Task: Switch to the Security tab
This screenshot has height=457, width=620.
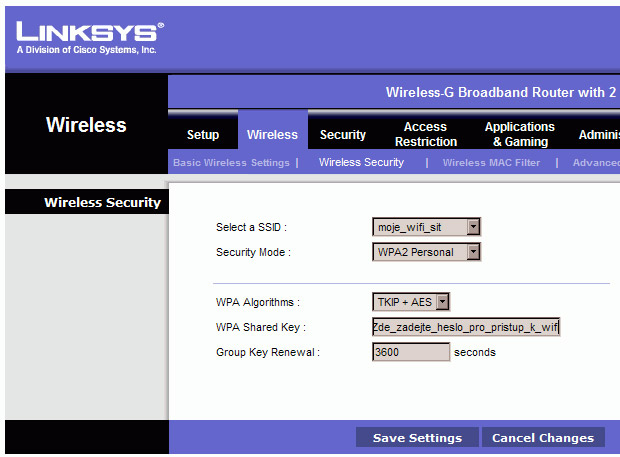Action: point(343,134)
